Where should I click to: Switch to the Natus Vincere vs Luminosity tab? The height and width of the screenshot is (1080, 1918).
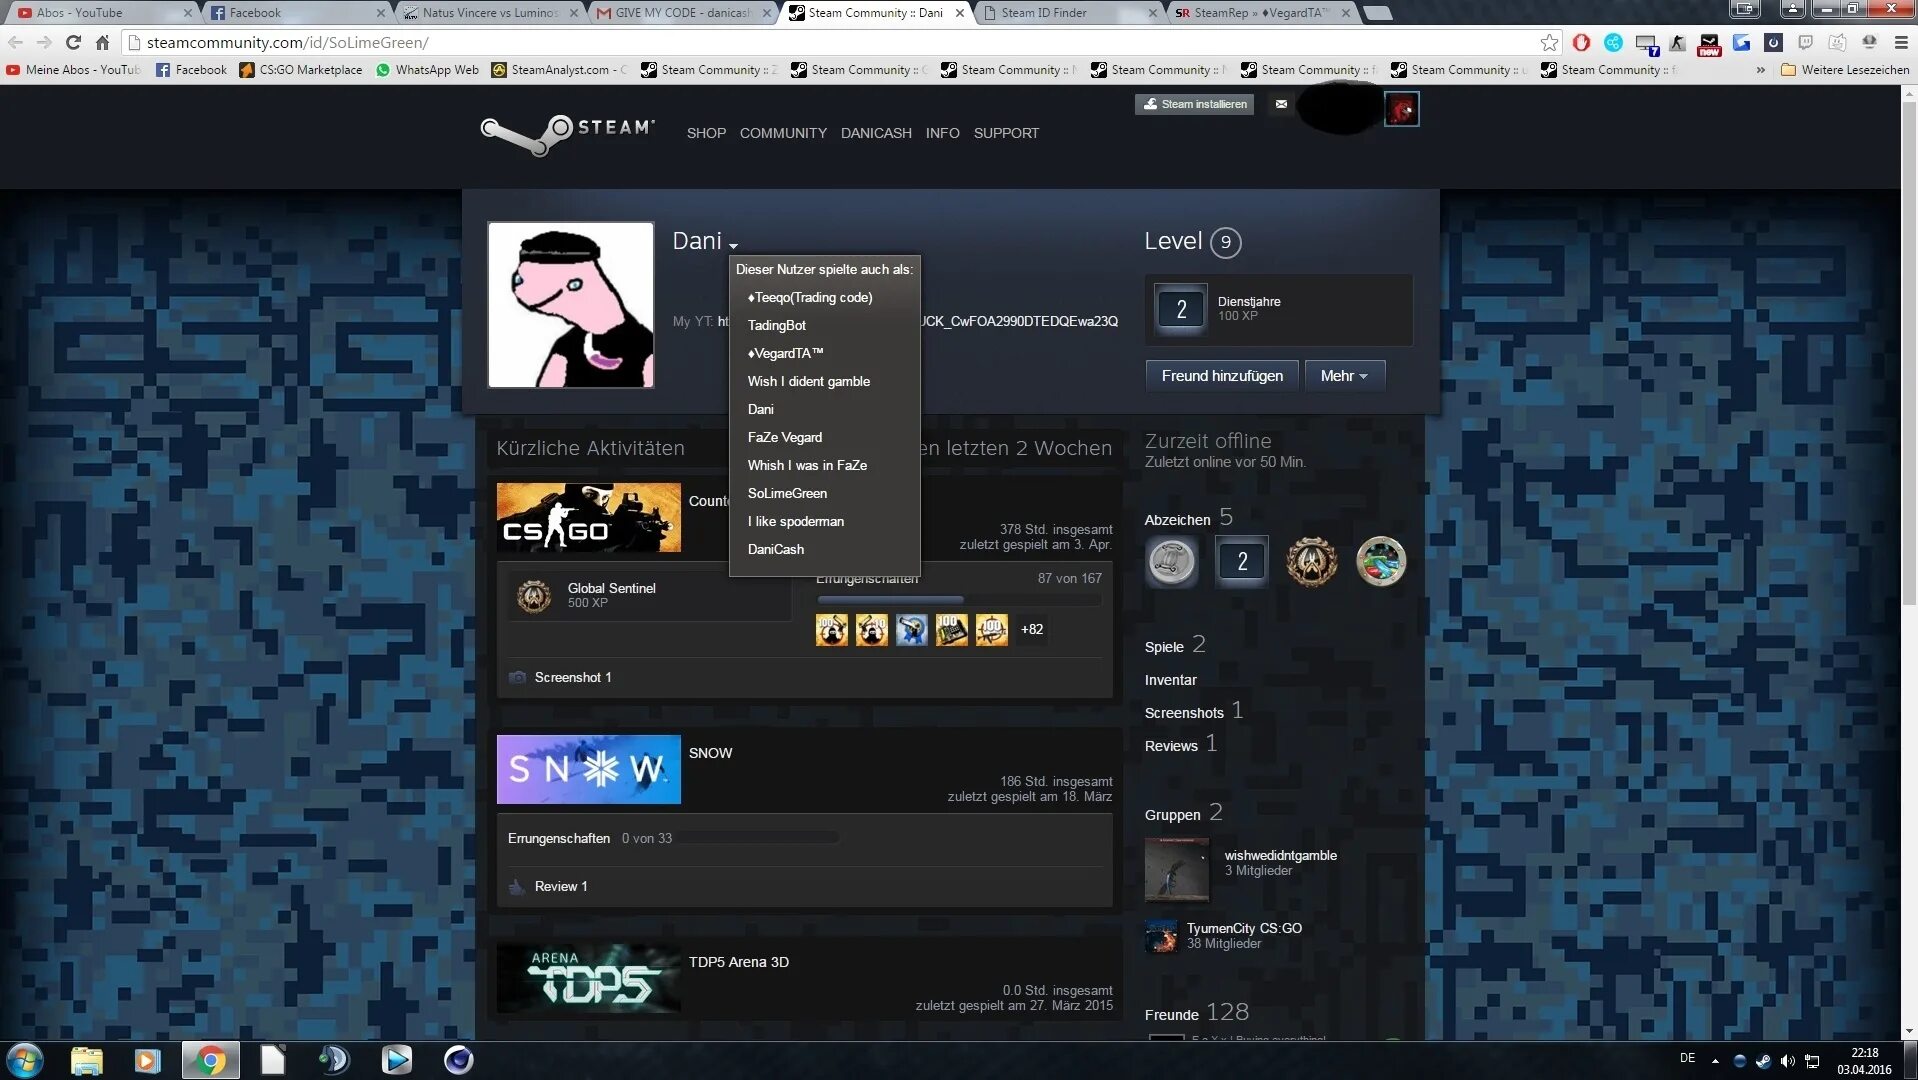coord(490,13)
